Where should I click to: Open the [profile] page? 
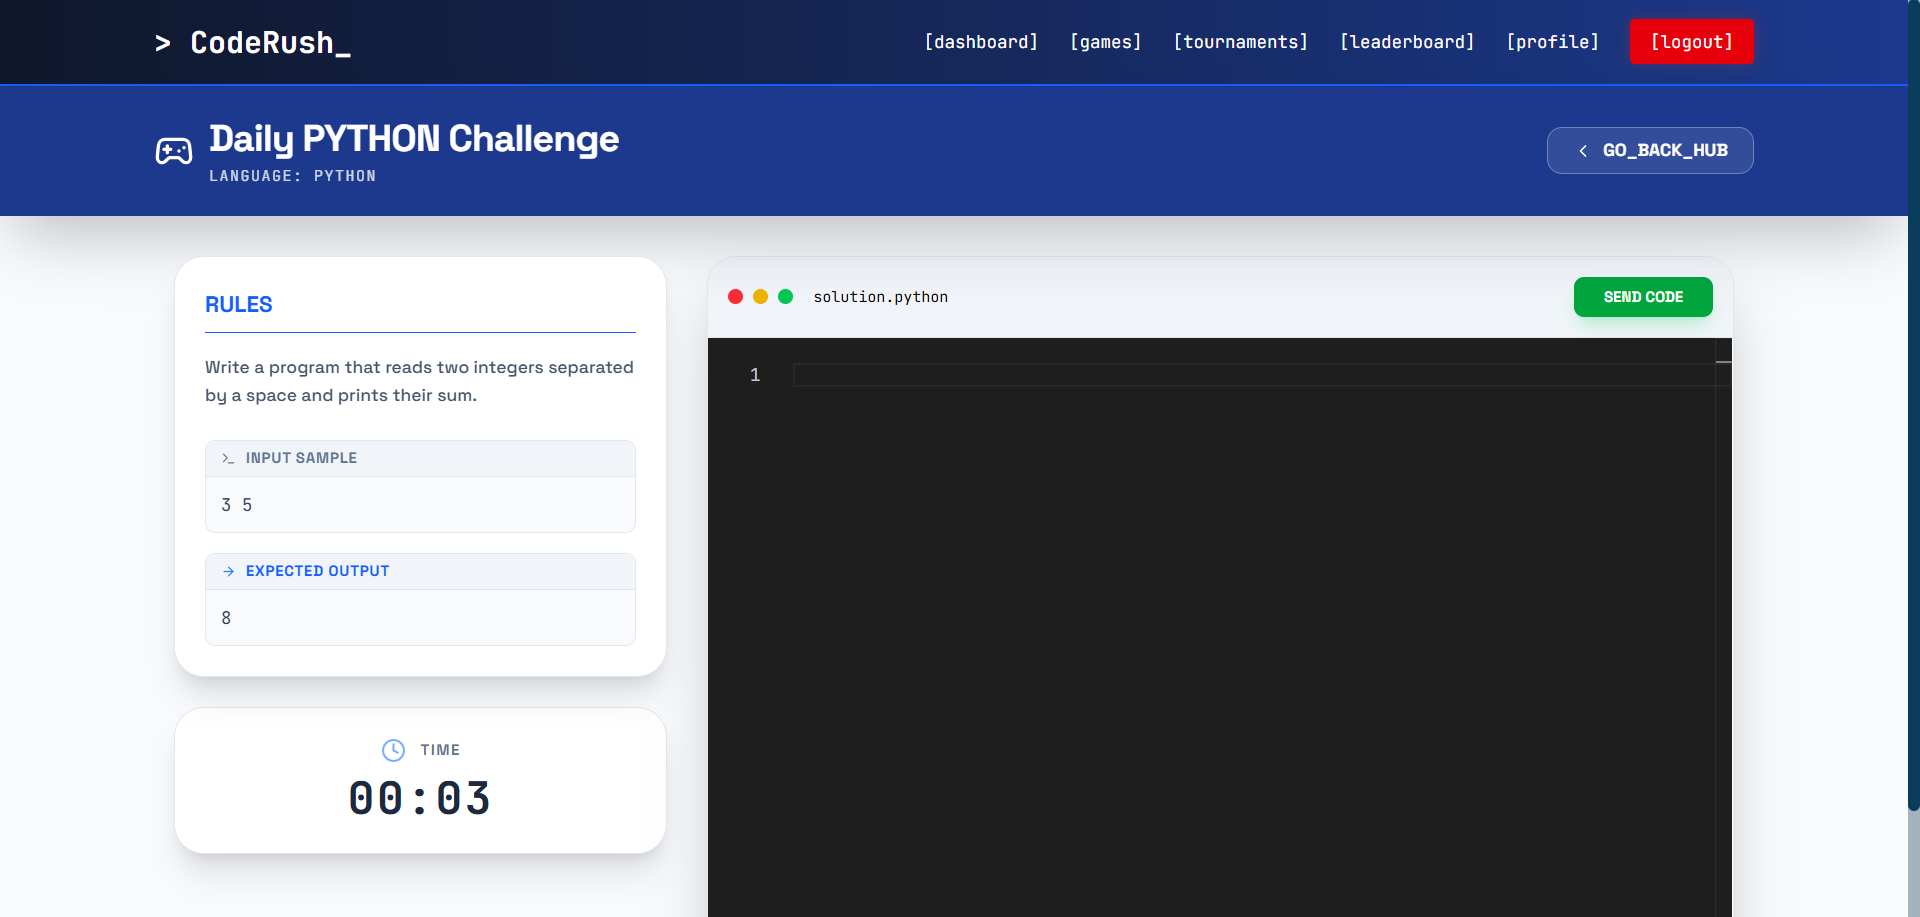tap(1552, 42)
